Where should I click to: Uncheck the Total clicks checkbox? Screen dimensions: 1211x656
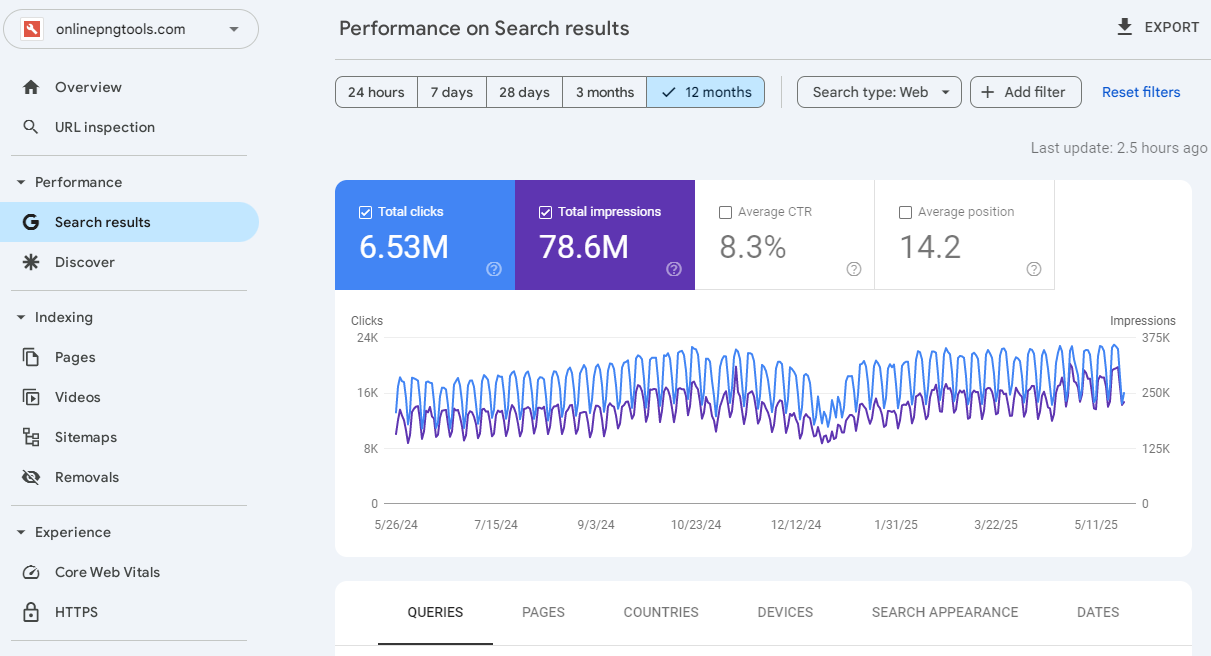[365, 212]
